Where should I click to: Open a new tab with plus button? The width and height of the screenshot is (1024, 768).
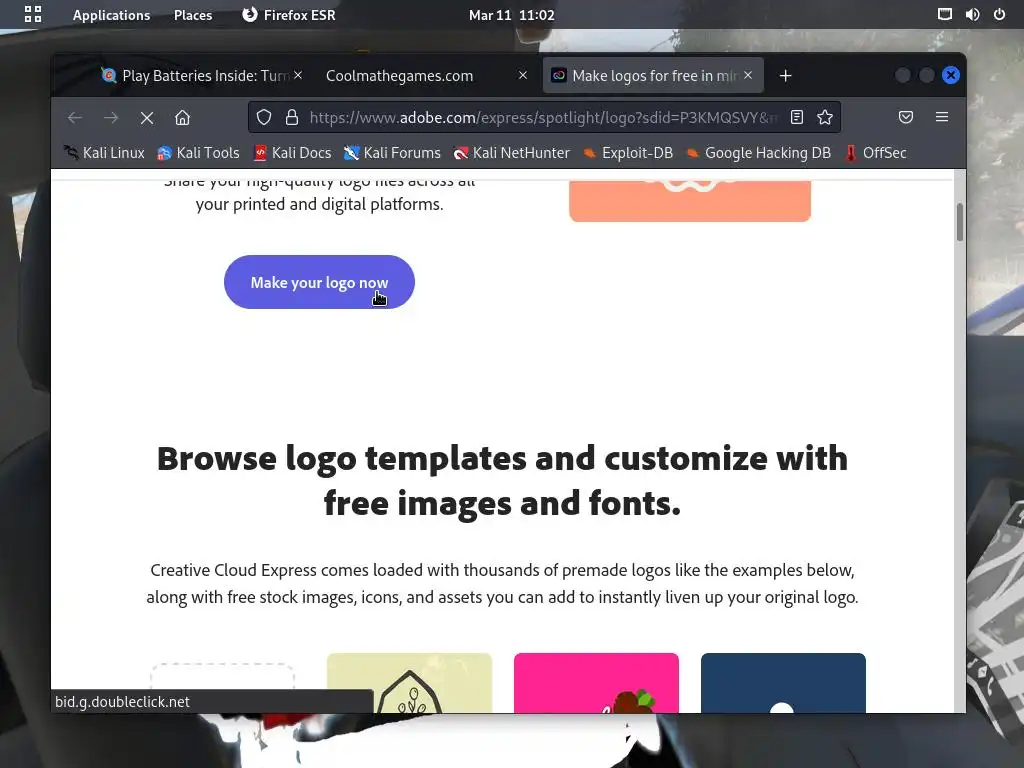786,76
